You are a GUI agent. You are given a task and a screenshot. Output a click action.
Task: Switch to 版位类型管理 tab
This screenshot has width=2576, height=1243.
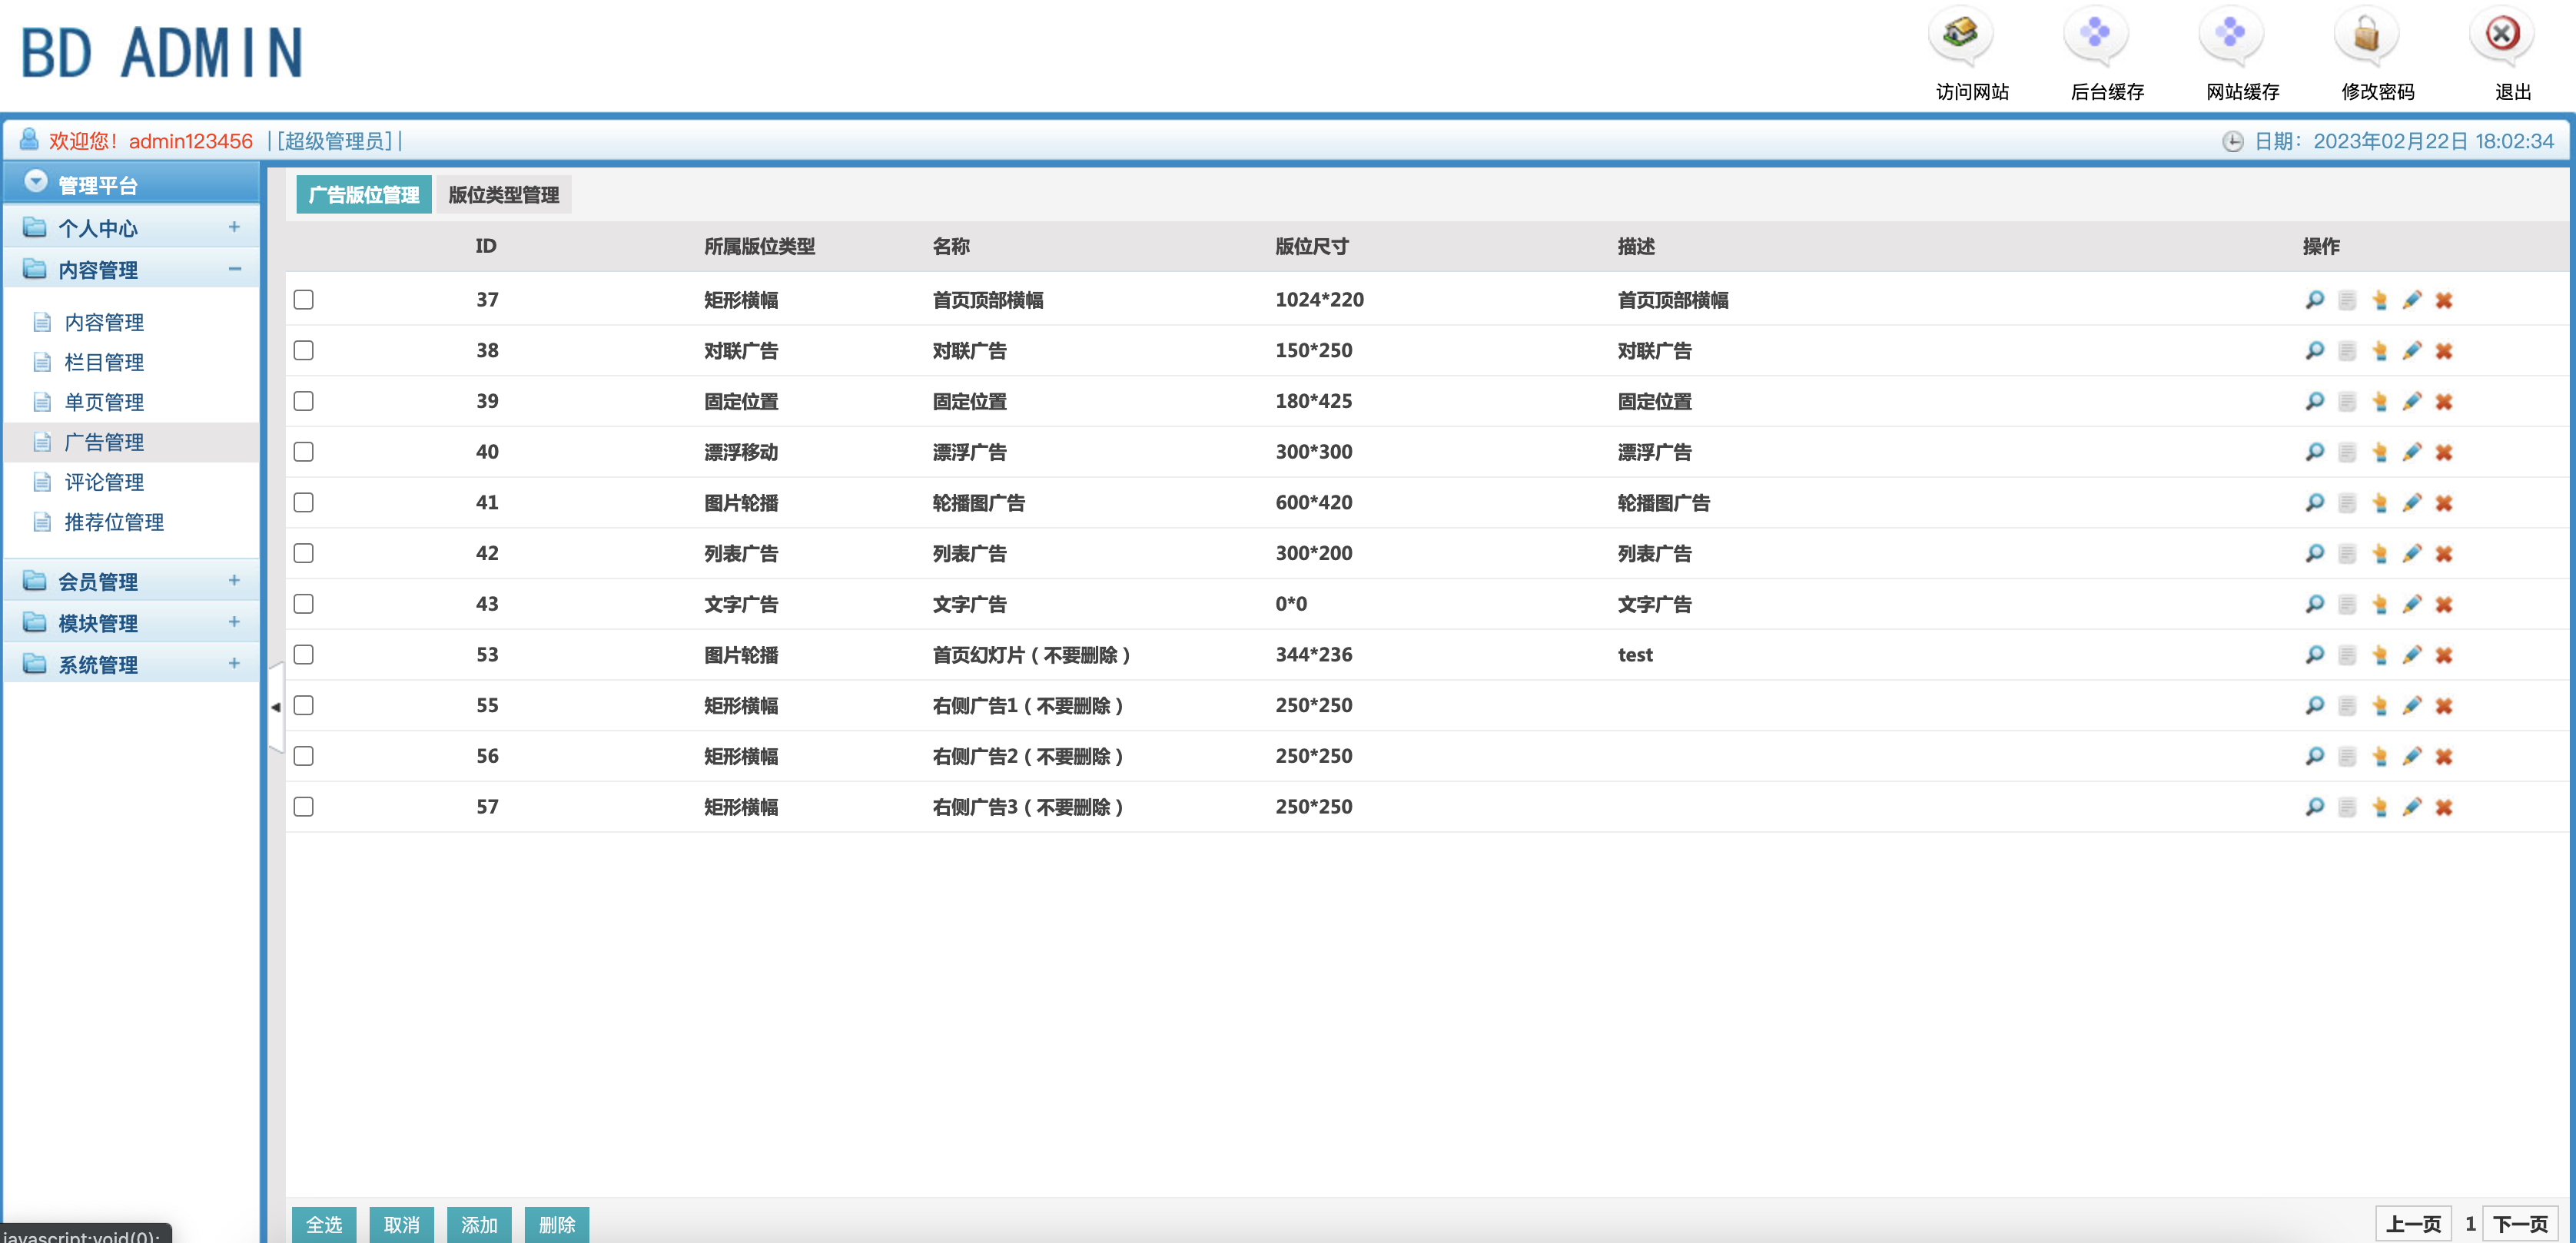504,194
